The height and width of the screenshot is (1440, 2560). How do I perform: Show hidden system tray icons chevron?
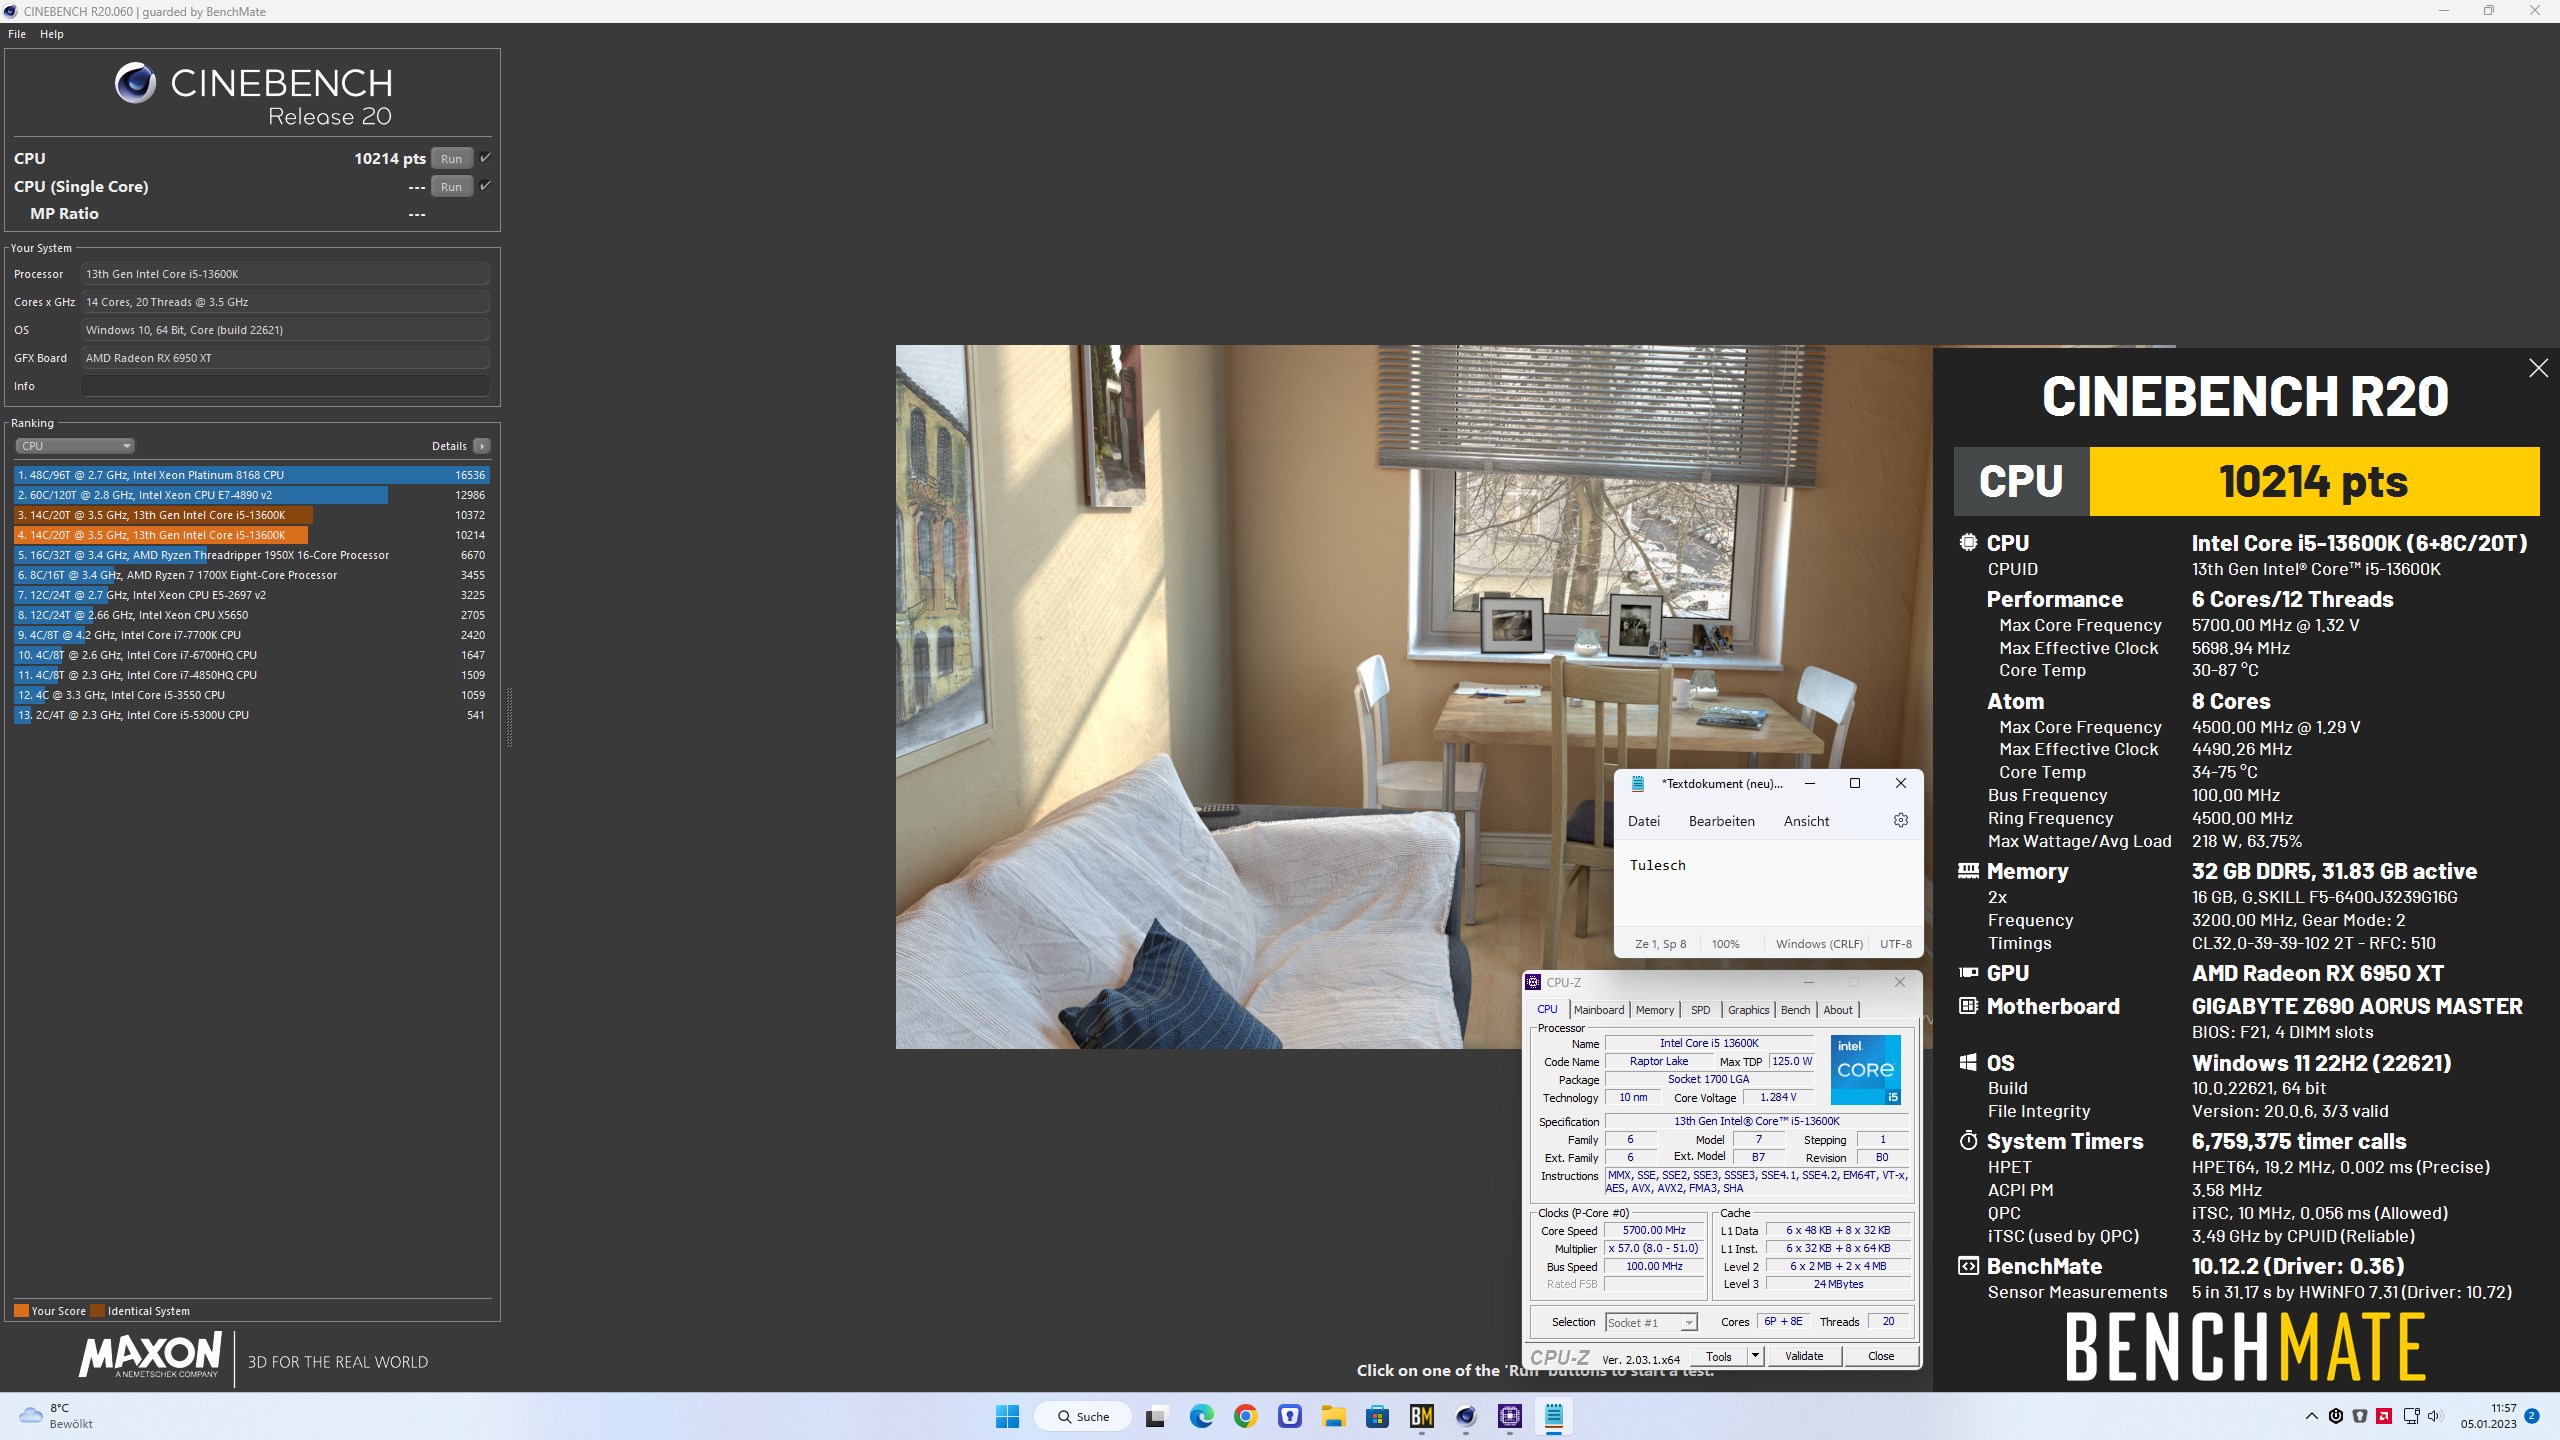[2311, 1416]
